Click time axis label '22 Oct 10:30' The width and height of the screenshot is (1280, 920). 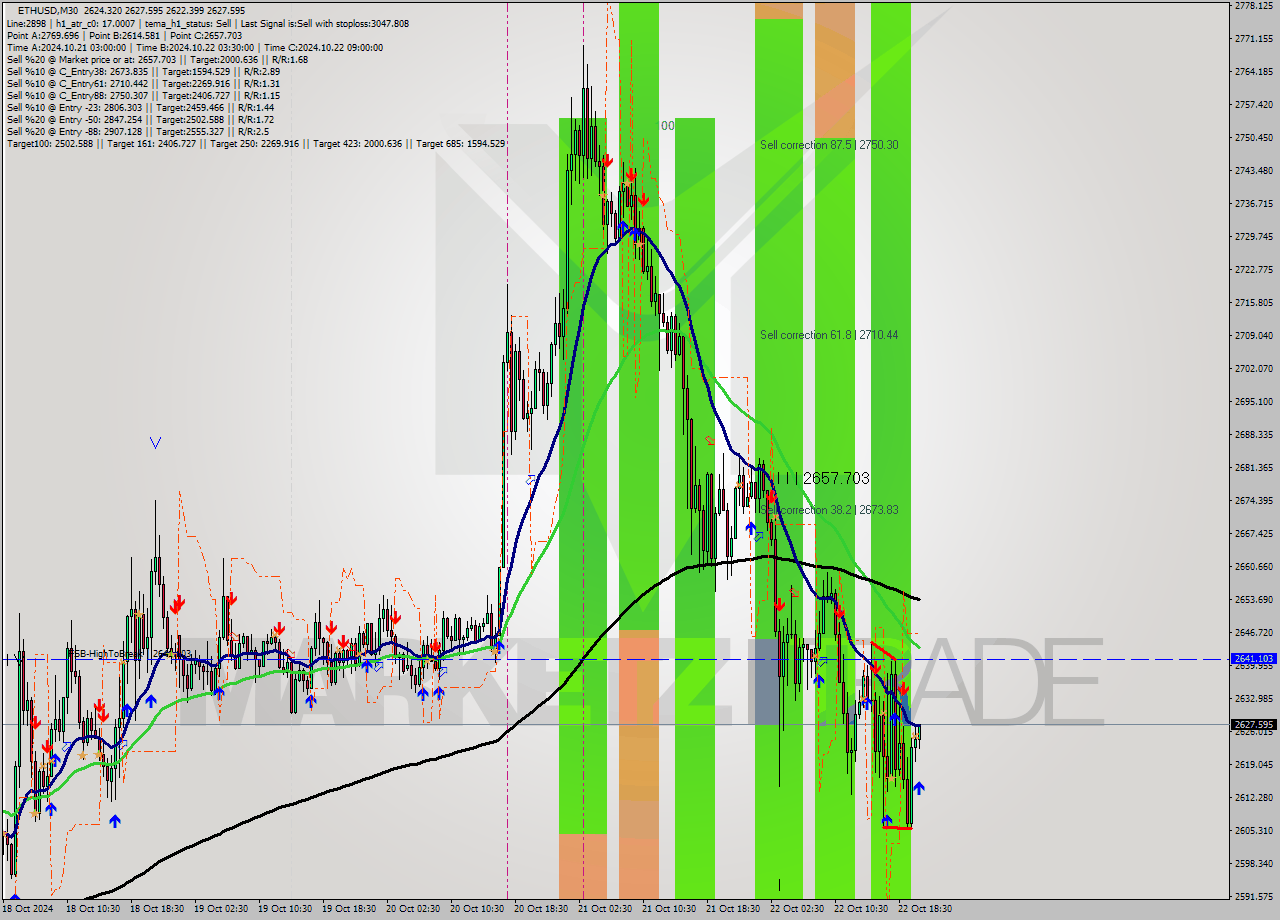coord(861,909)
